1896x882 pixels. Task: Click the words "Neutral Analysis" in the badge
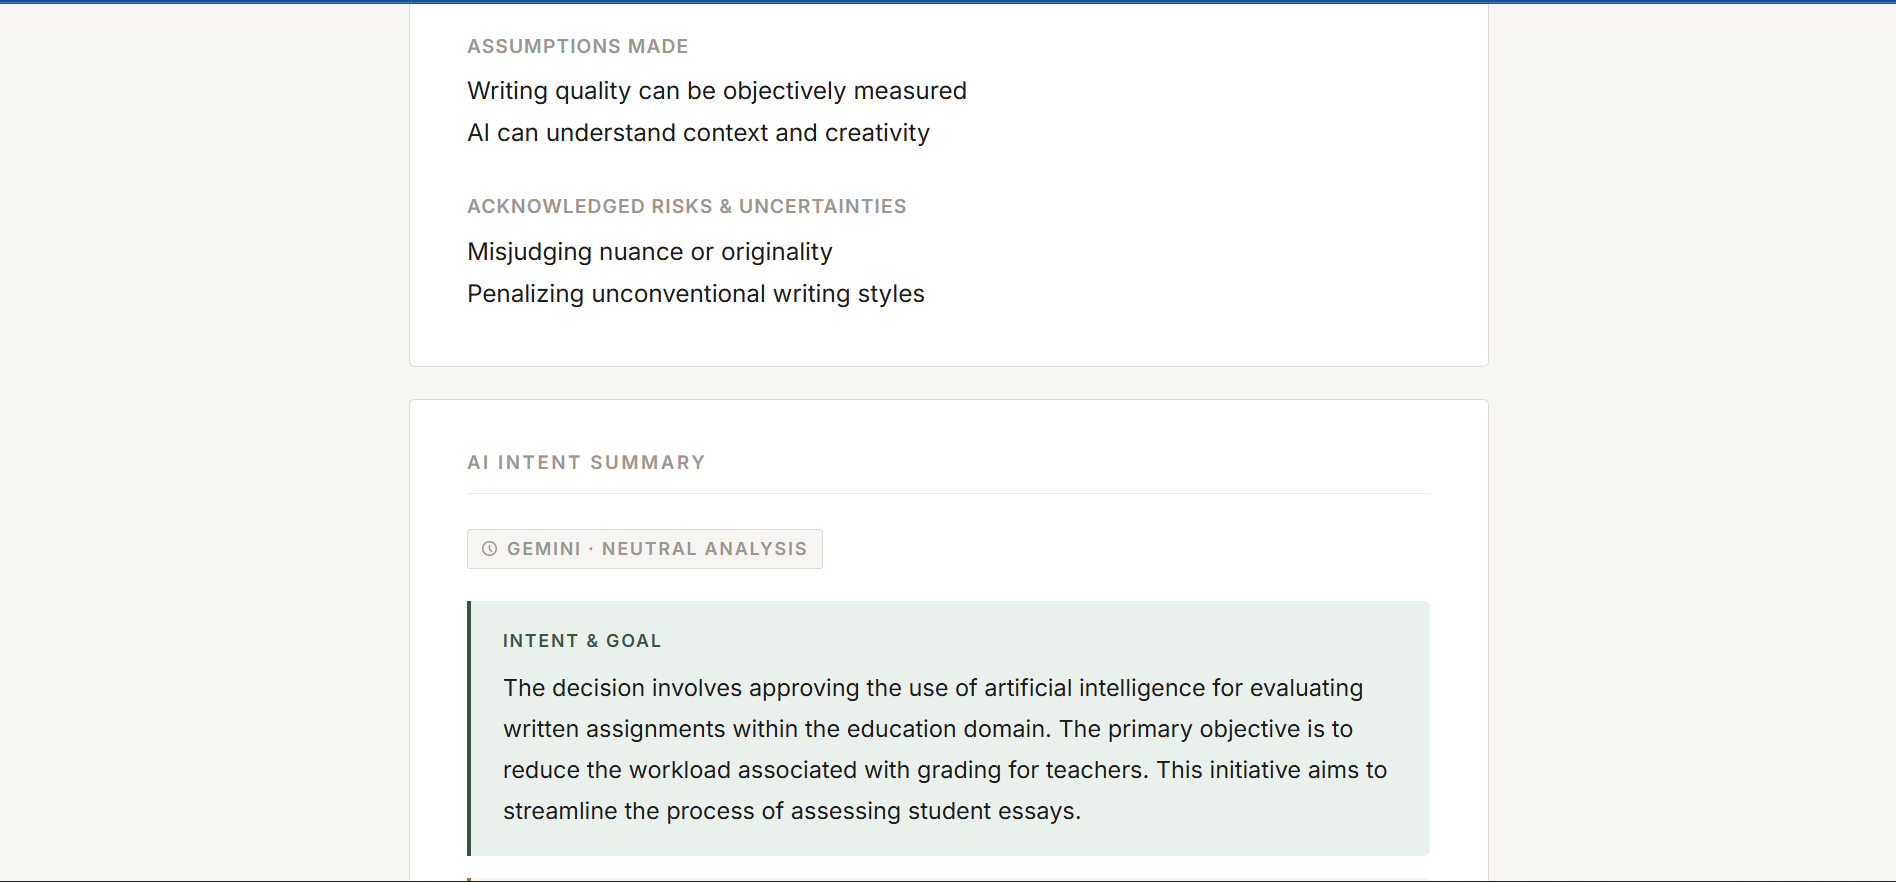click(x=704, y=549)
